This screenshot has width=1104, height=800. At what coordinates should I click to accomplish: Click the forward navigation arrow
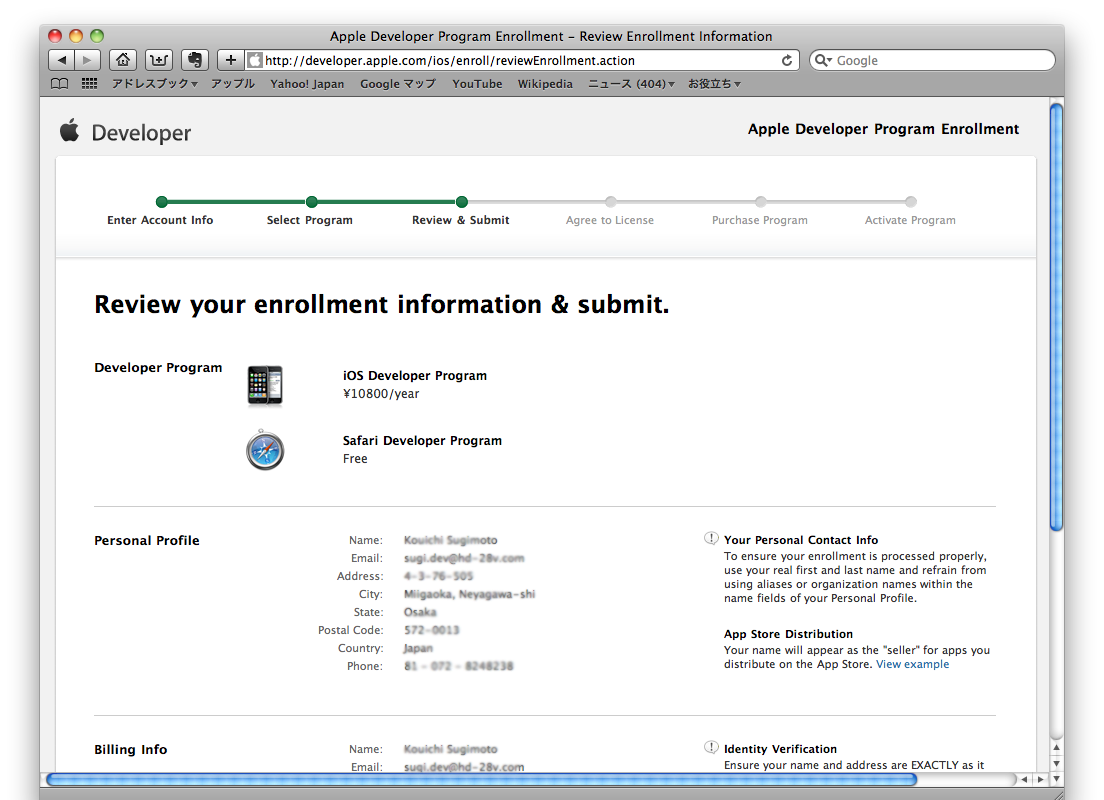click(88, 60)
